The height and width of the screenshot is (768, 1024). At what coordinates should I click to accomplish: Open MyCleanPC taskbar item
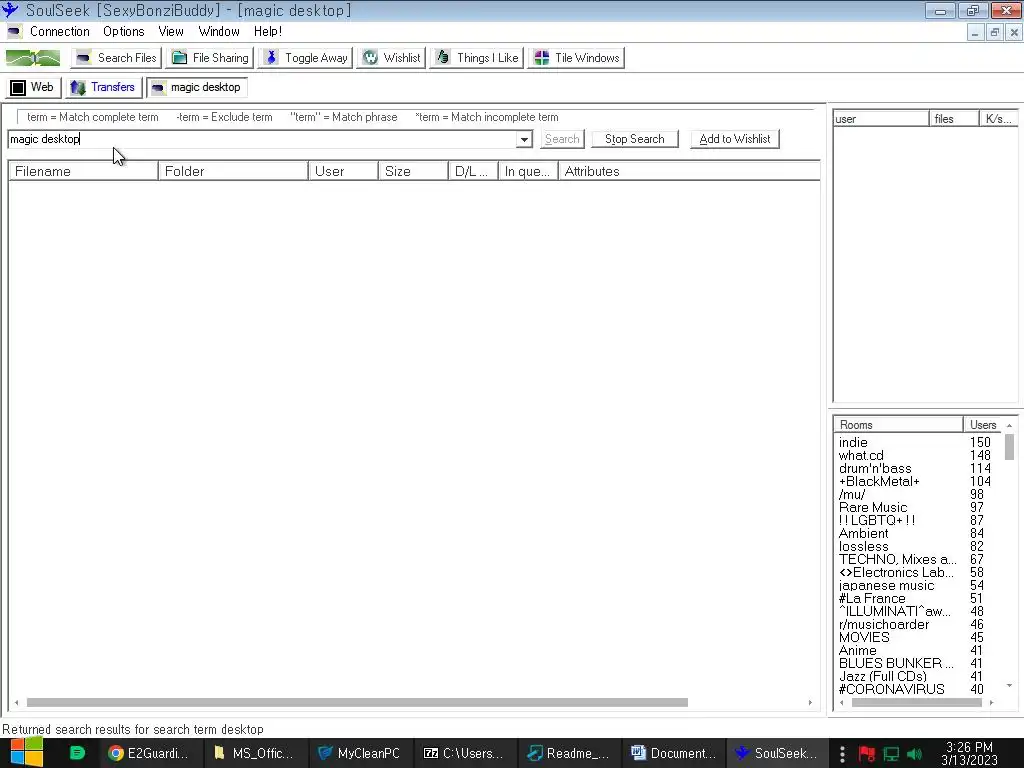(359, 753)
